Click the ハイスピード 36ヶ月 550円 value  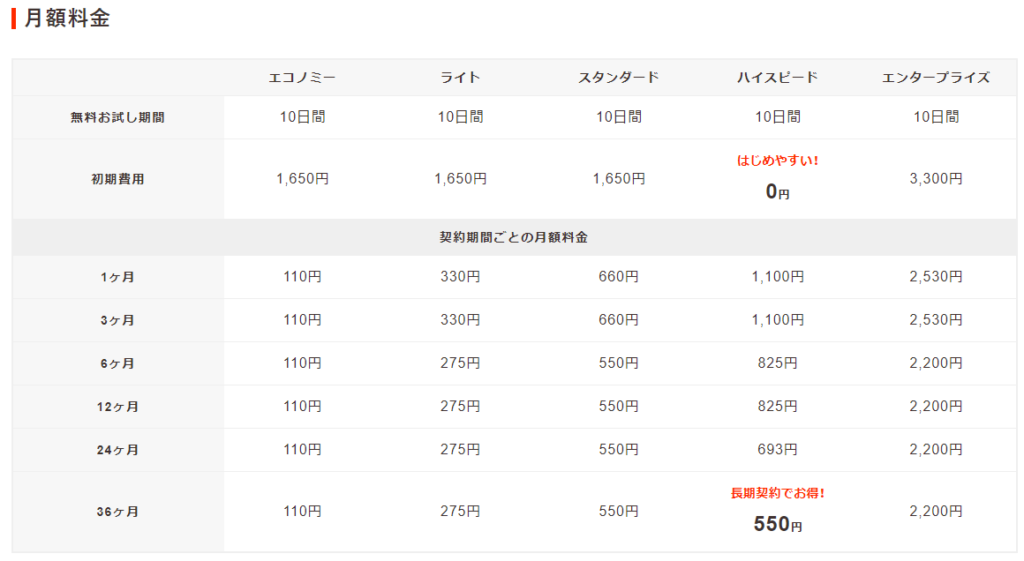pyautogui.click(x=777, y=524)
